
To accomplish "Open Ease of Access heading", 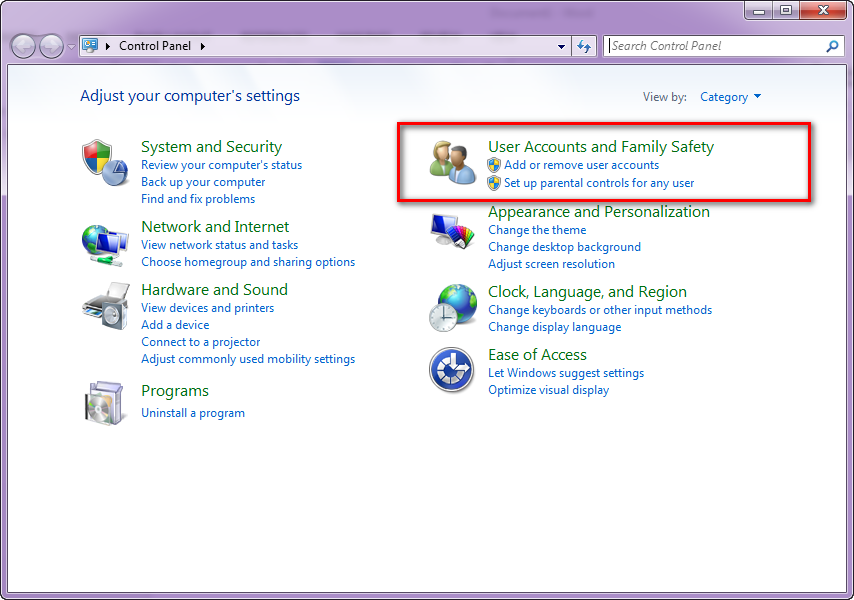I will (537, 355).
